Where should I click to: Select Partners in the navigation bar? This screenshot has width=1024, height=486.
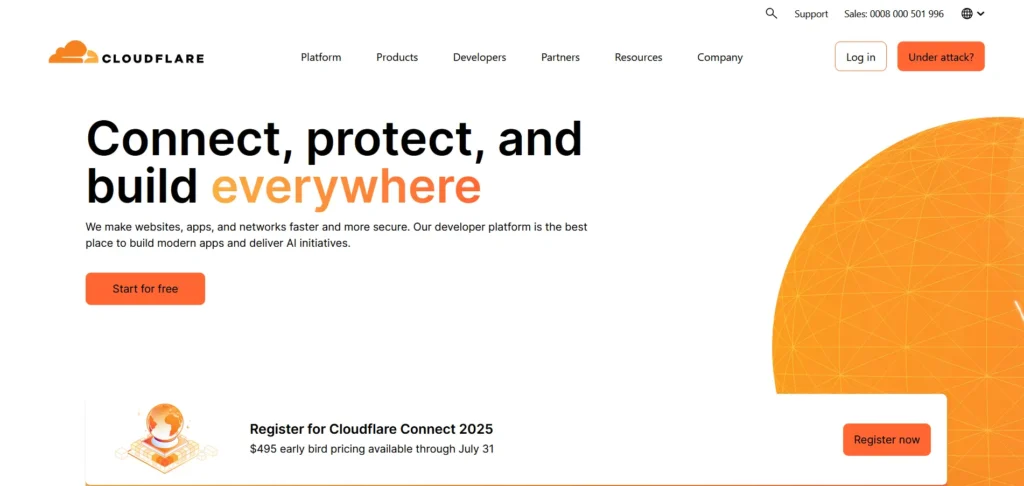coord(560,57)
